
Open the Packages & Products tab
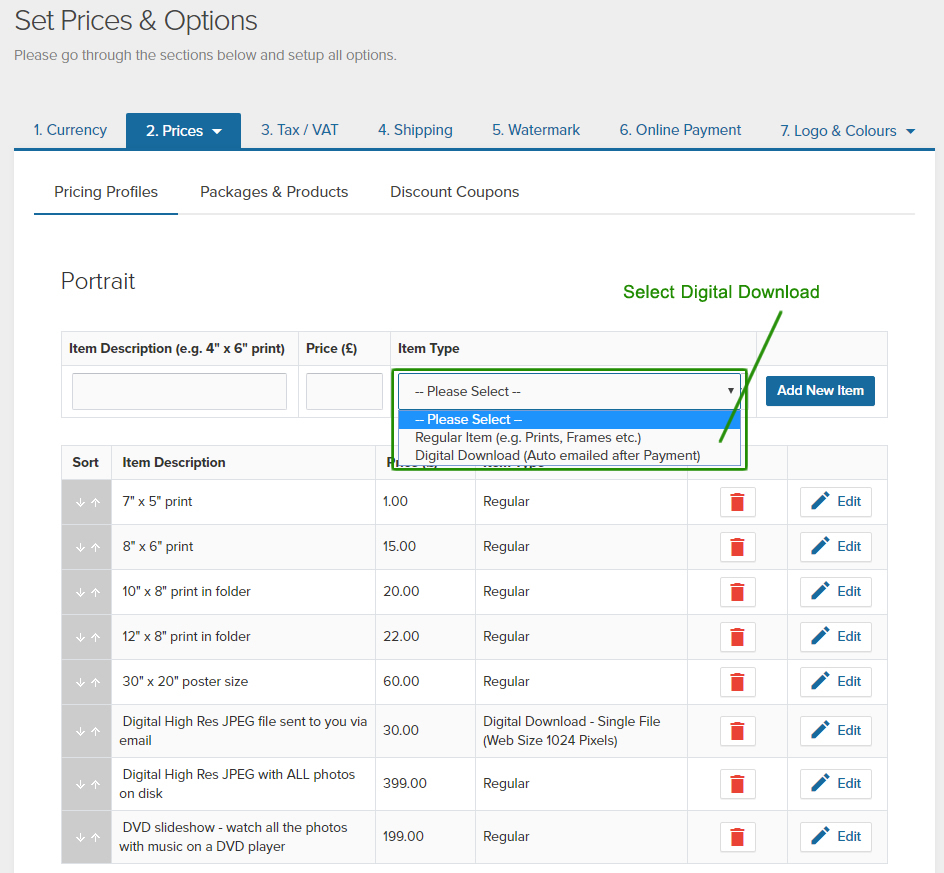[x=274, y=192]
